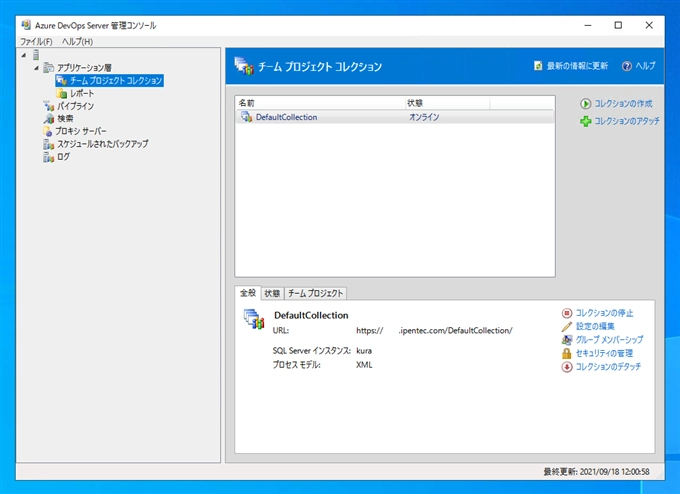This screenshot has width=680, height=494.
Task: Open the プロキシ サーバー tree node
Action: [81, 131]
